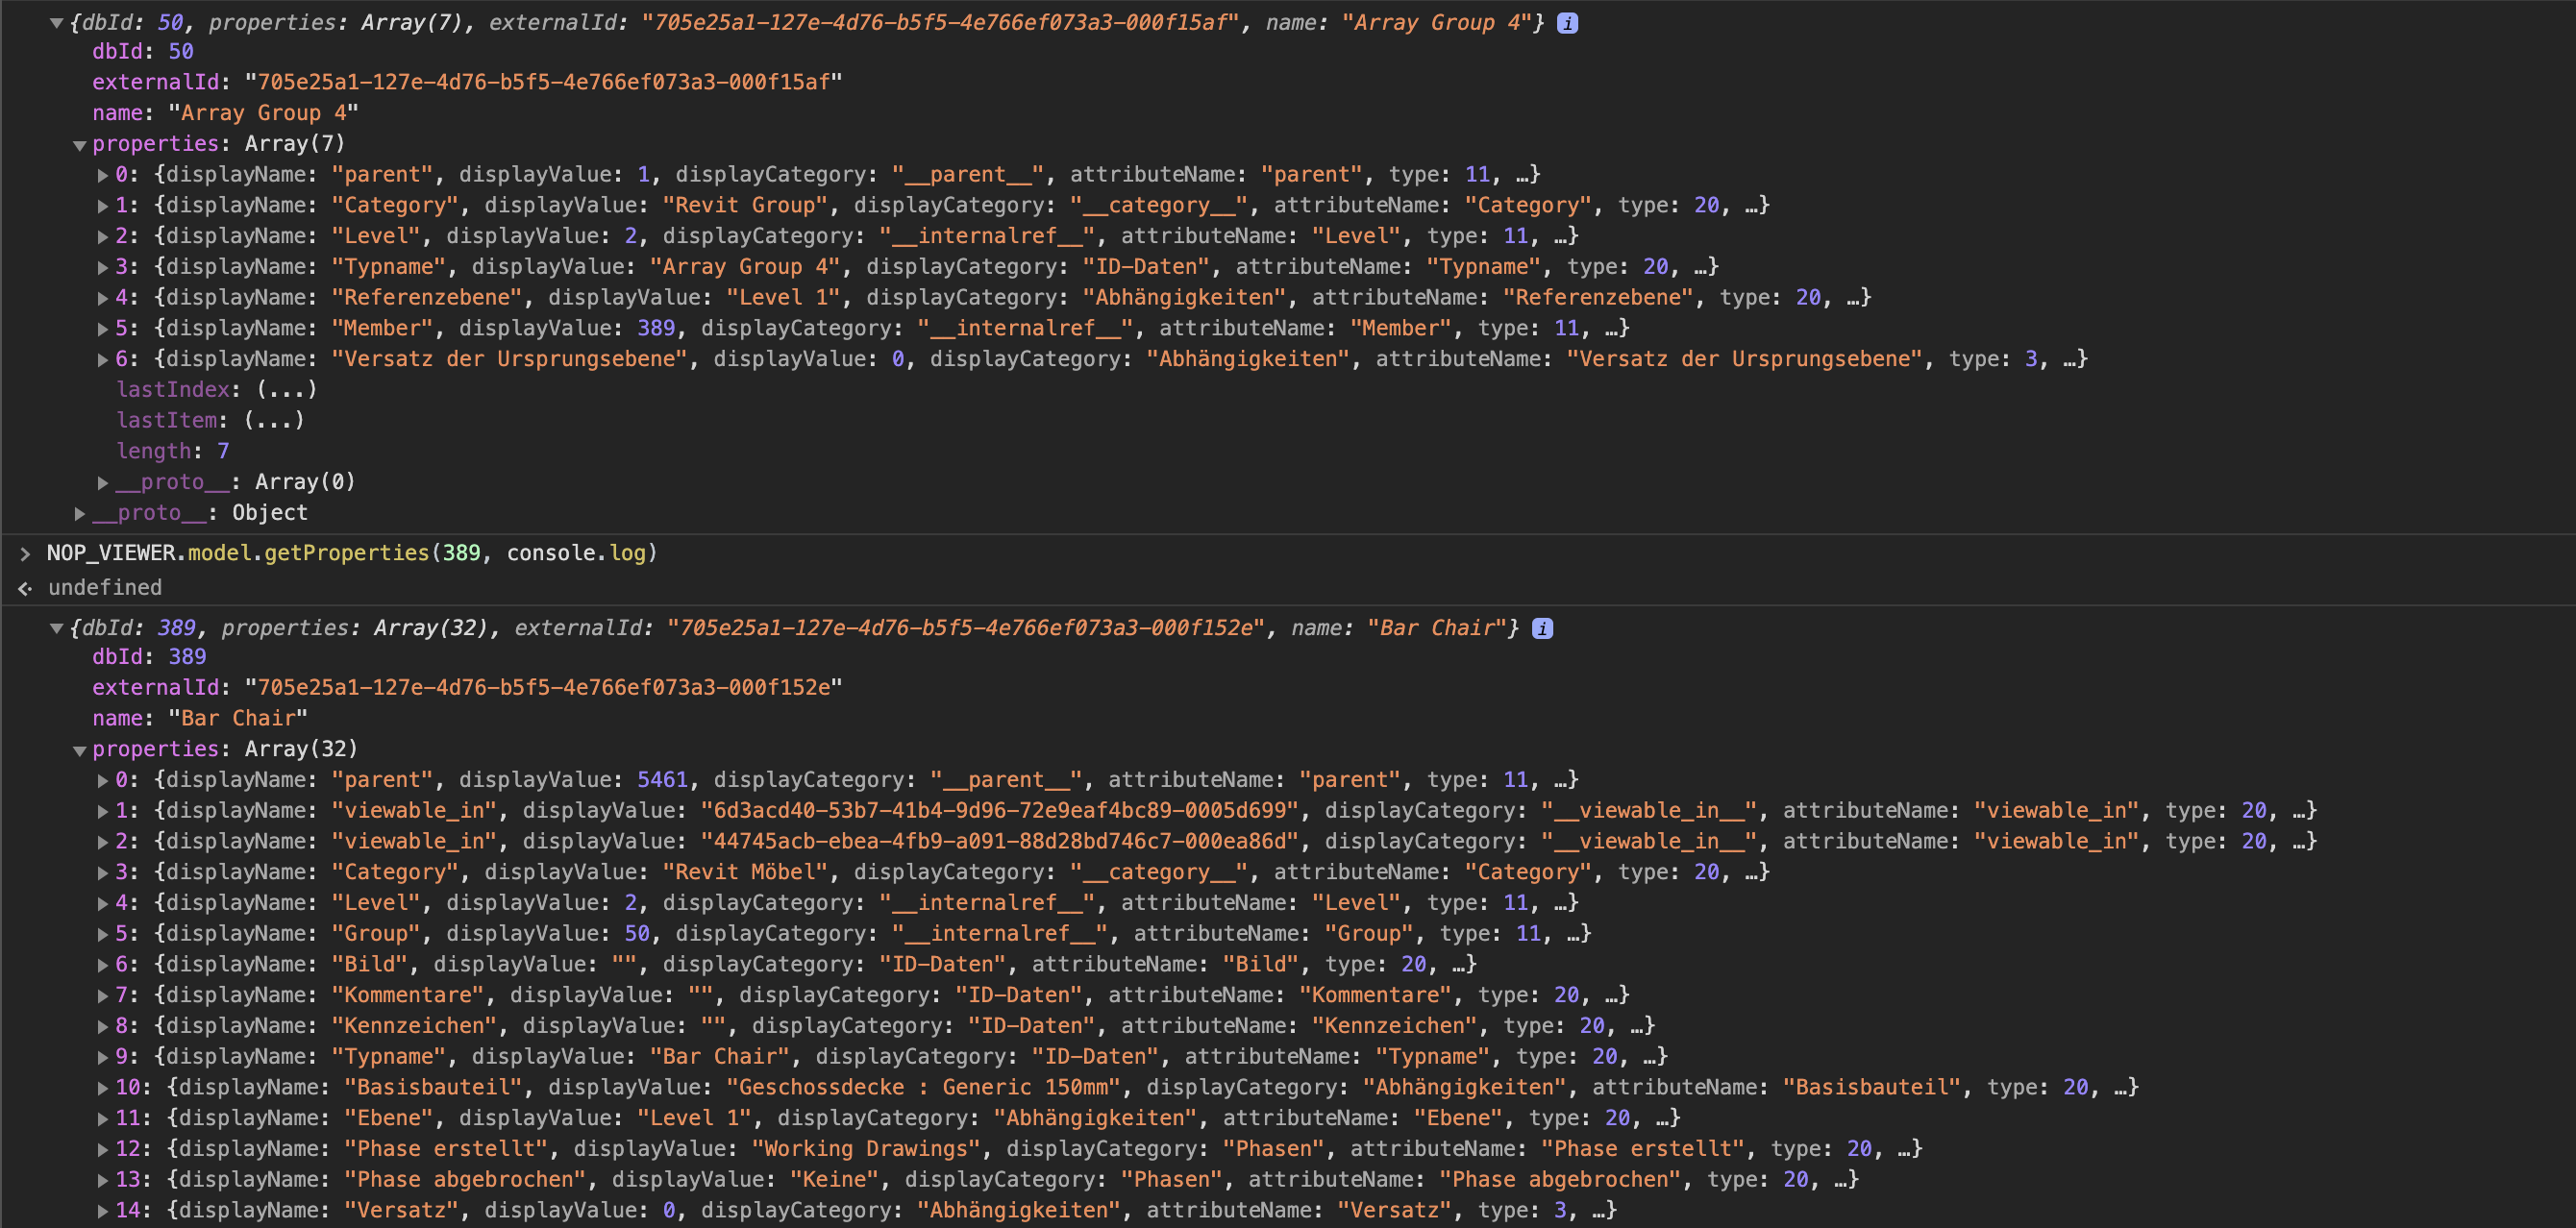Collapse the properties: Array(7) node
Image resolution: width=2576 pixels, height=1228 pixels.
coord(79,144)
